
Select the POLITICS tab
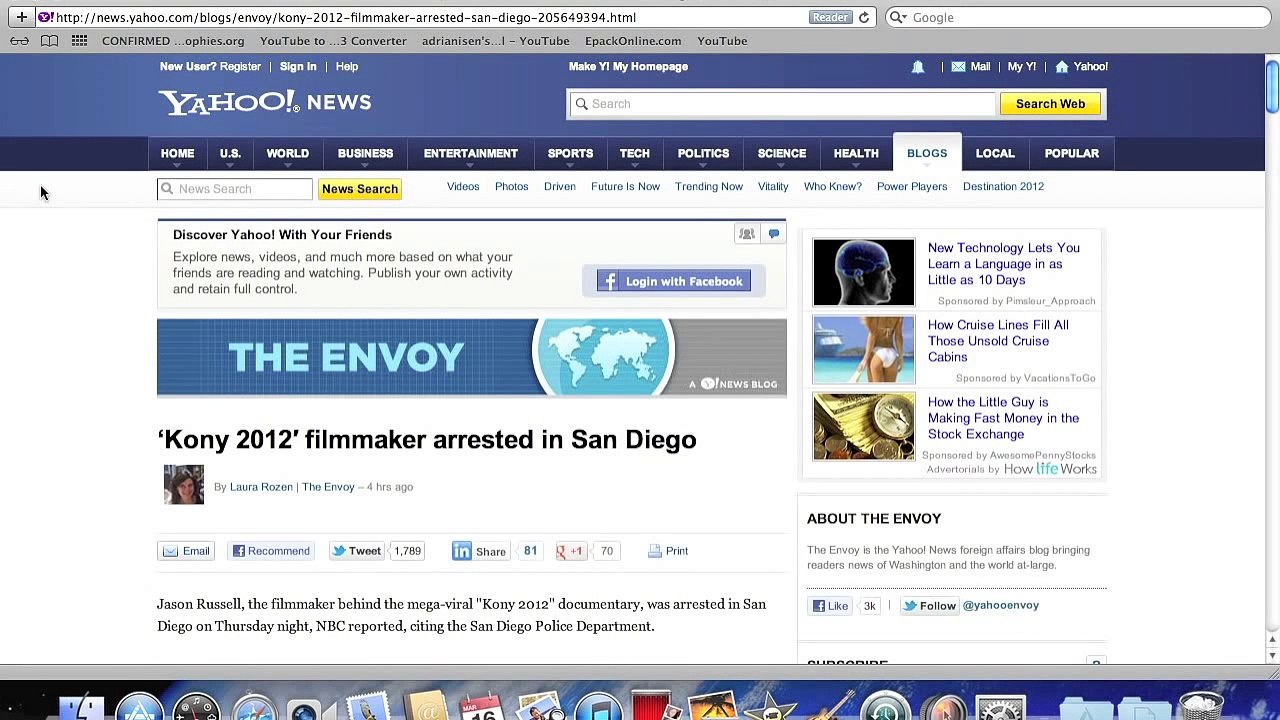(x=703, y=154)
